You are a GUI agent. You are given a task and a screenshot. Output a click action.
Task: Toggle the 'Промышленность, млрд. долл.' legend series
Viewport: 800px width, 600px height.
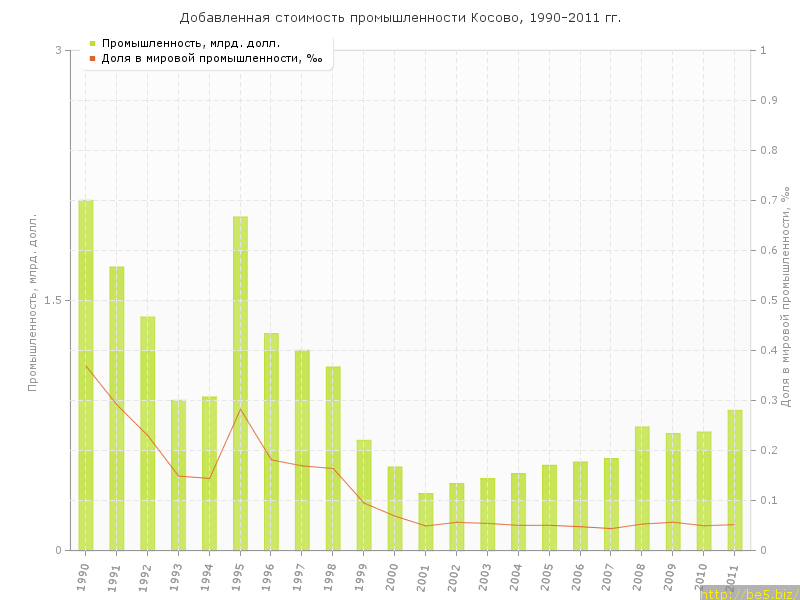point(190,43)
